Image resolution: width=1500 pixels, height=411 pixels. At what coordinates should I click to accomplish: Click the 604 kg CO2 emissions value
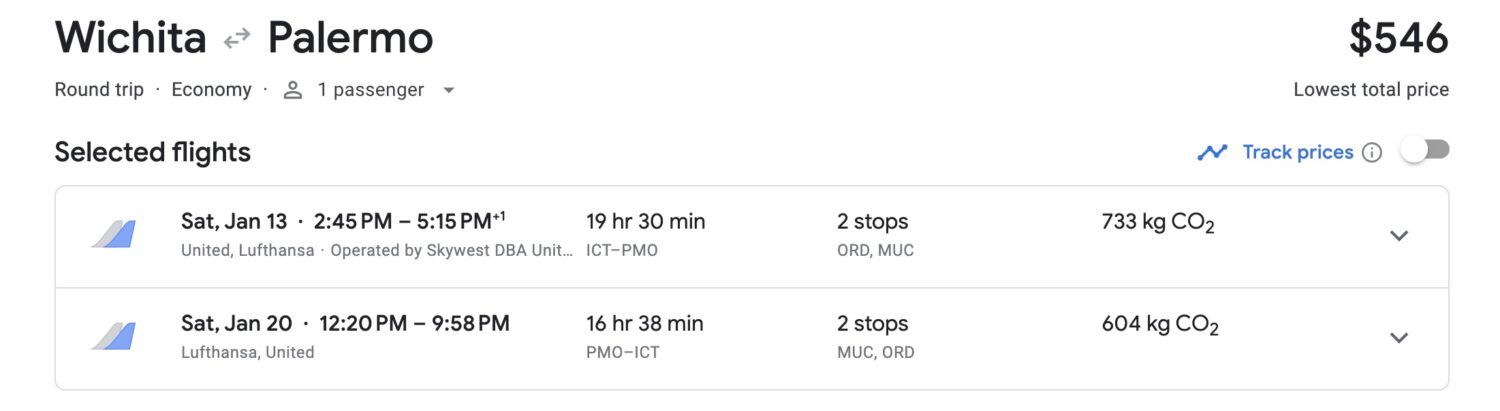tap(1159, 325)
